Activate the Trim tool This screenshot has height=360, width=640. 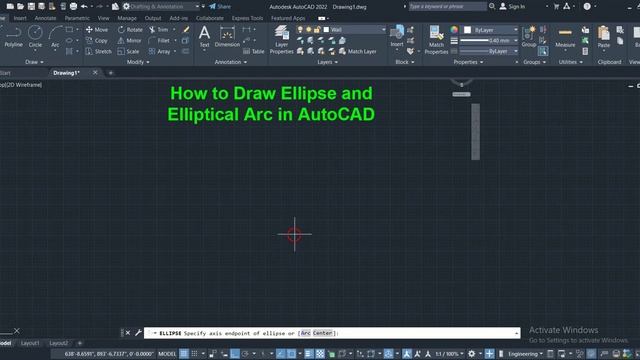coord(158,30)
